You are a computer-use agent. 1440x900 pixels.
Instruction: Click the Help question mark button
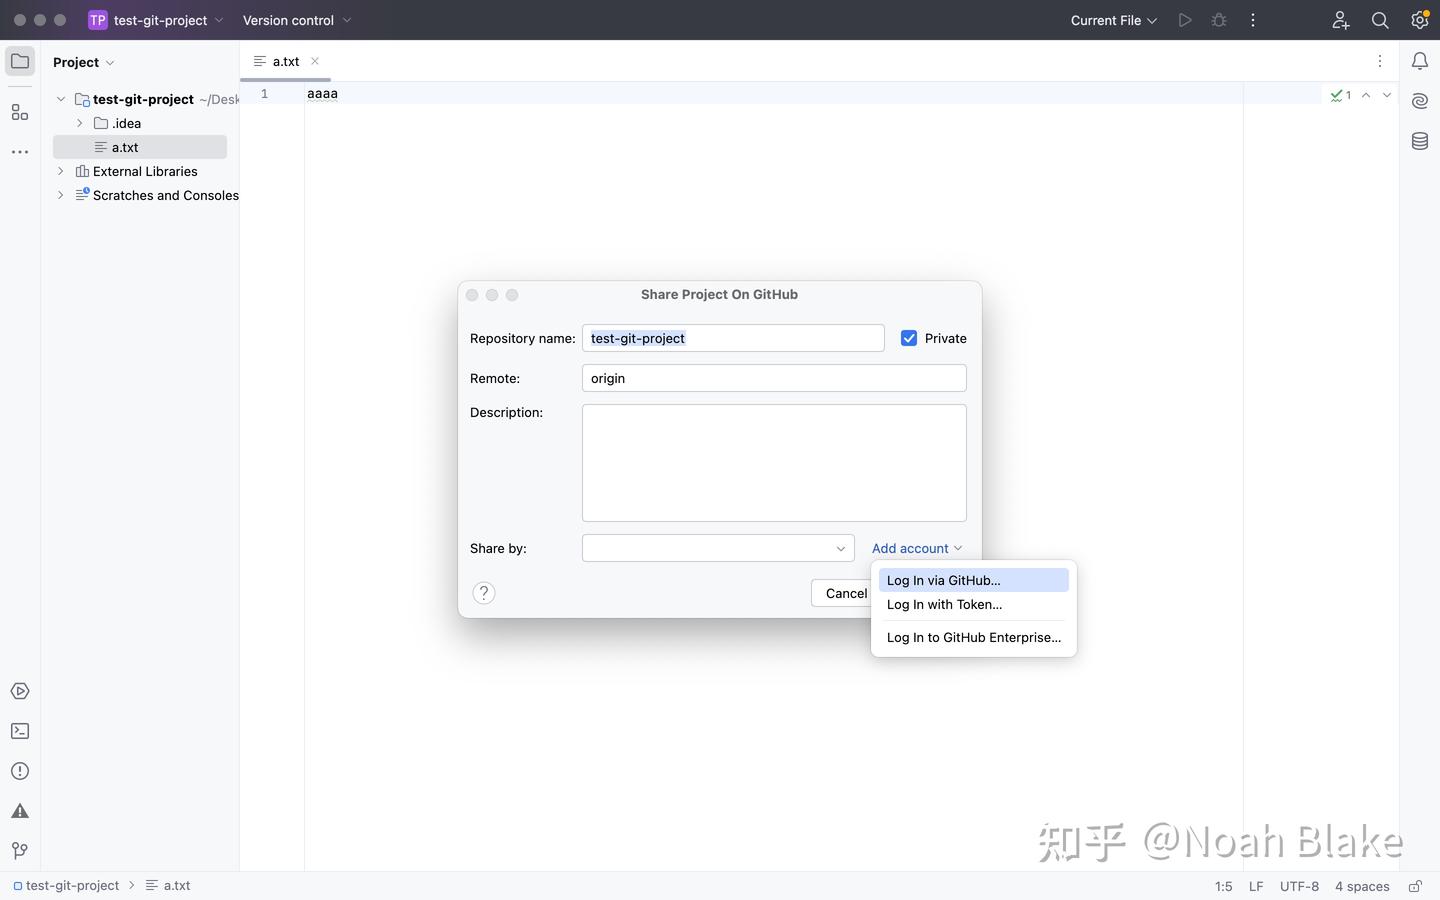click(484, 593)
